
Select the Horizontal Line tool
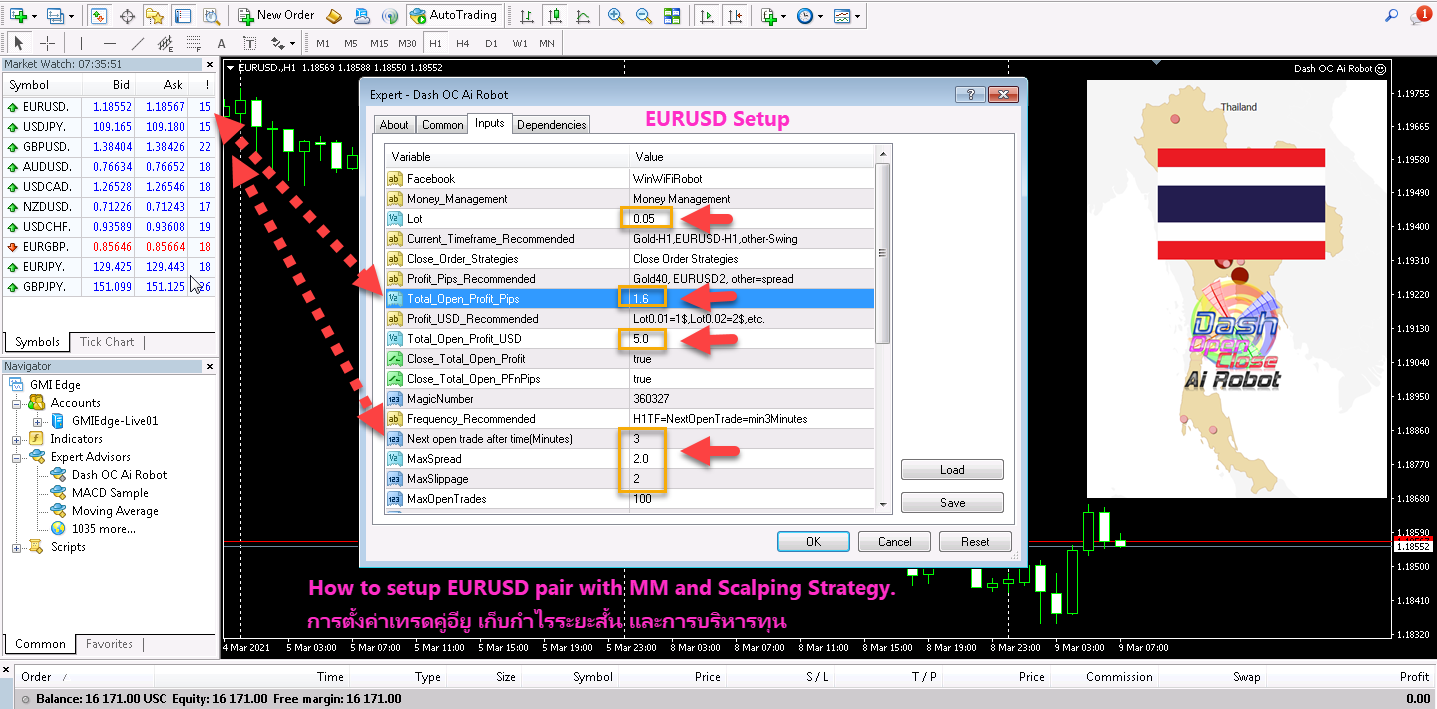click(110, 43)
